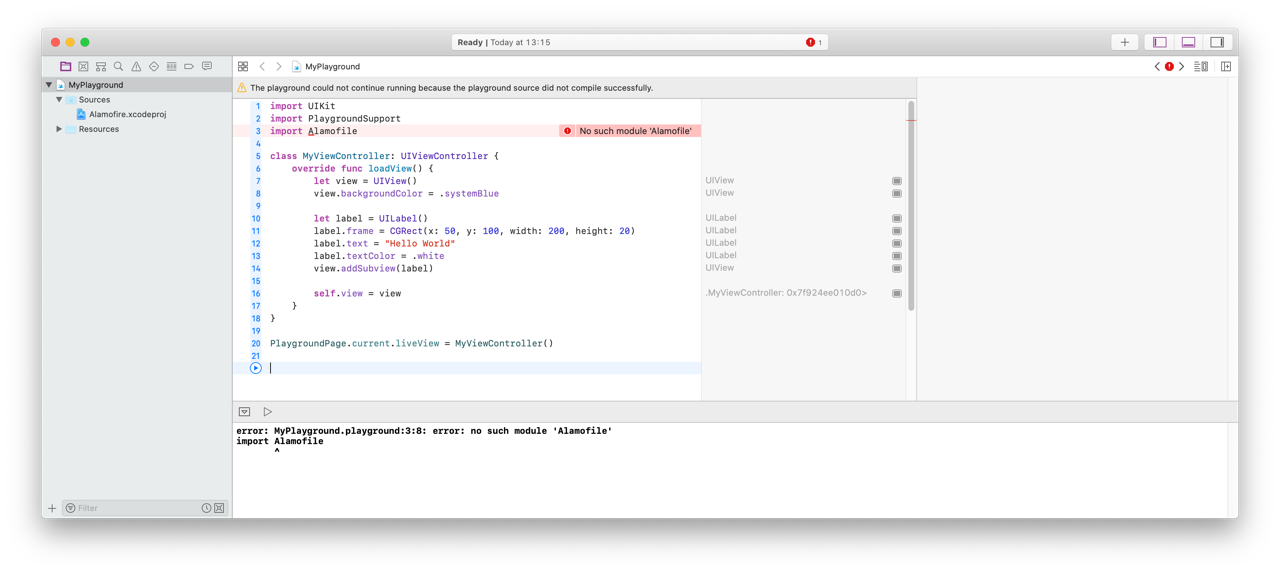Screen dimensions: 1280x573
Task: Select Alamofire.xcodeproj in the navigator
Action: 127,114
